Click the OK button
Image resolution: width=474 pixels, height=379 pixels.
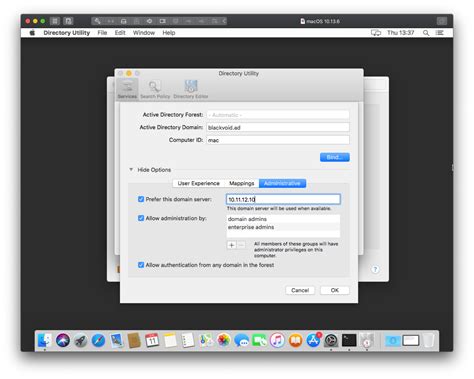coord(335,290)
